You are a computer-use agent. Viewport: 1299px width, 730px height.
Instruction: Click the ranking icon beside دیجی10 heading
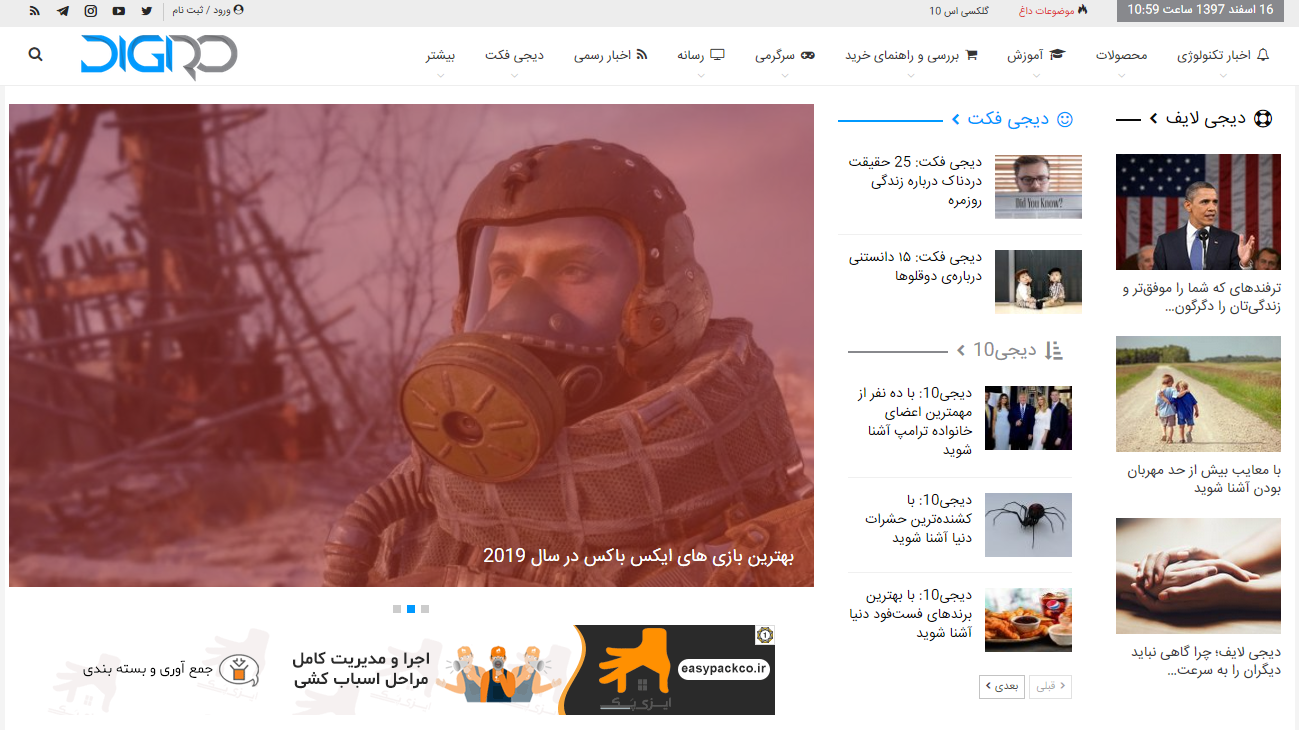point(1053,351)
